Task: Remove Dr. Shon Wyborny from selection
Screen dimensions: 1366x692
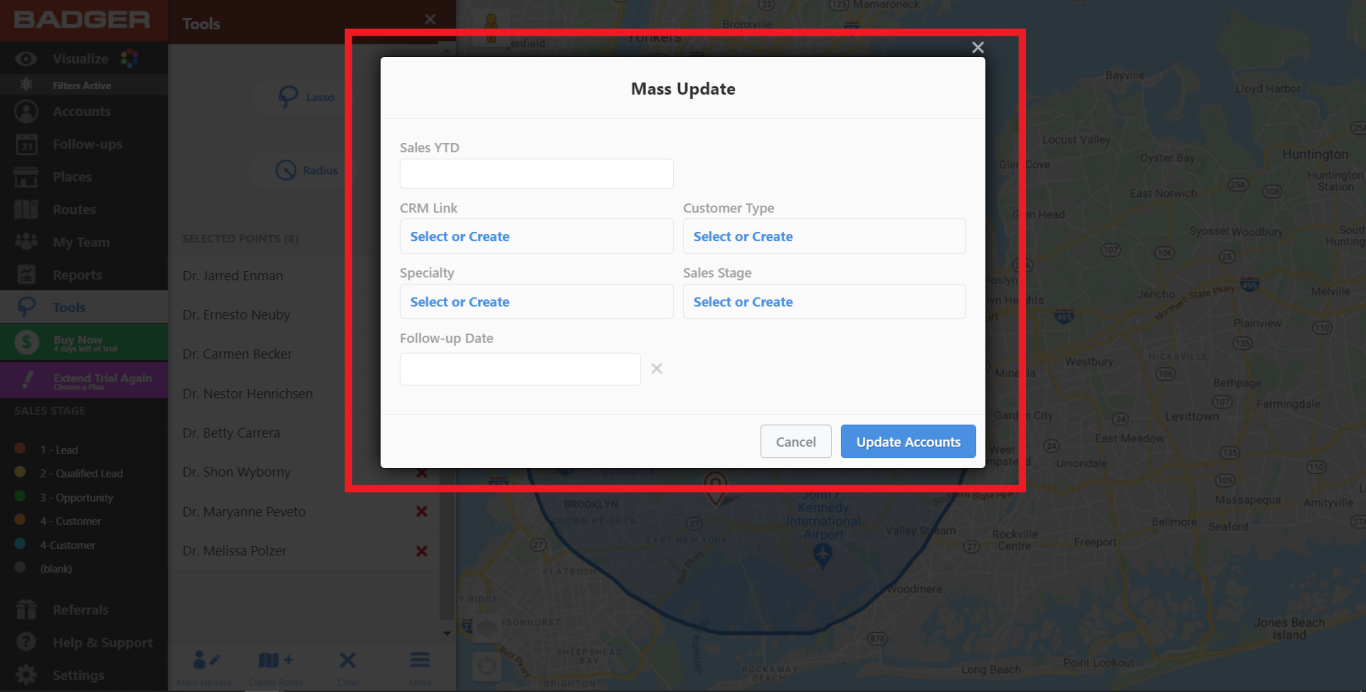Action: click(421, 472)
